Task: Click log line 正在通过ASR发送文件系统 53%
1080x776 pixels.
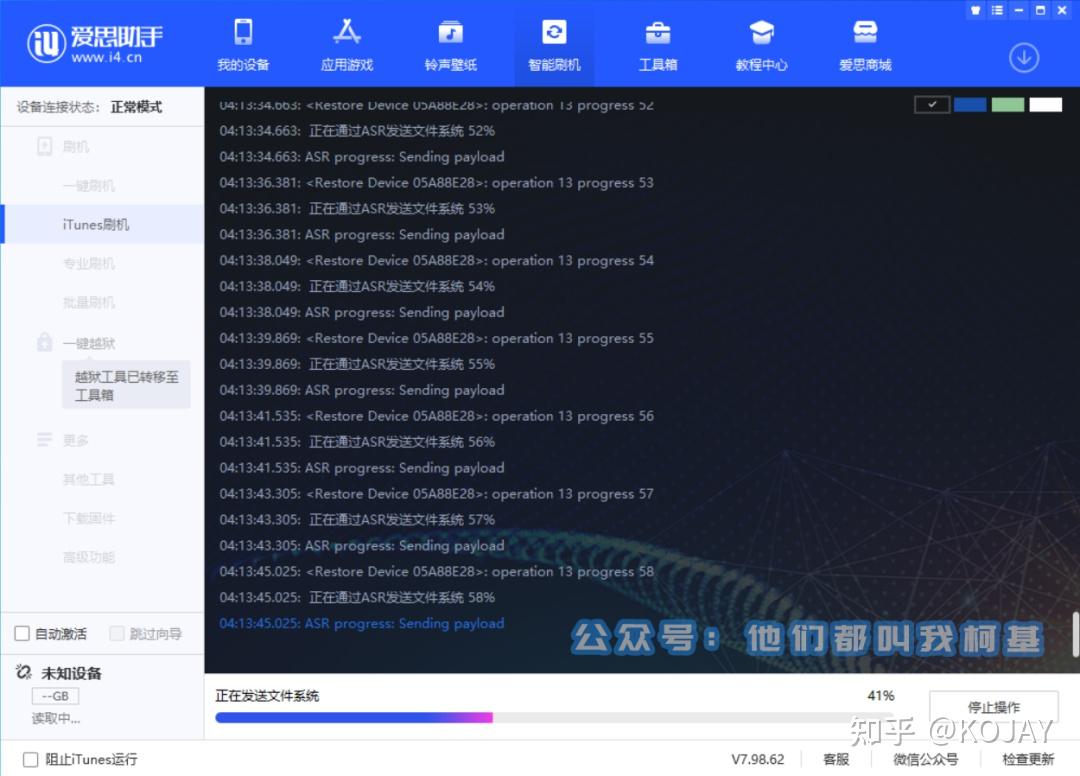Action: pos(357,209)
